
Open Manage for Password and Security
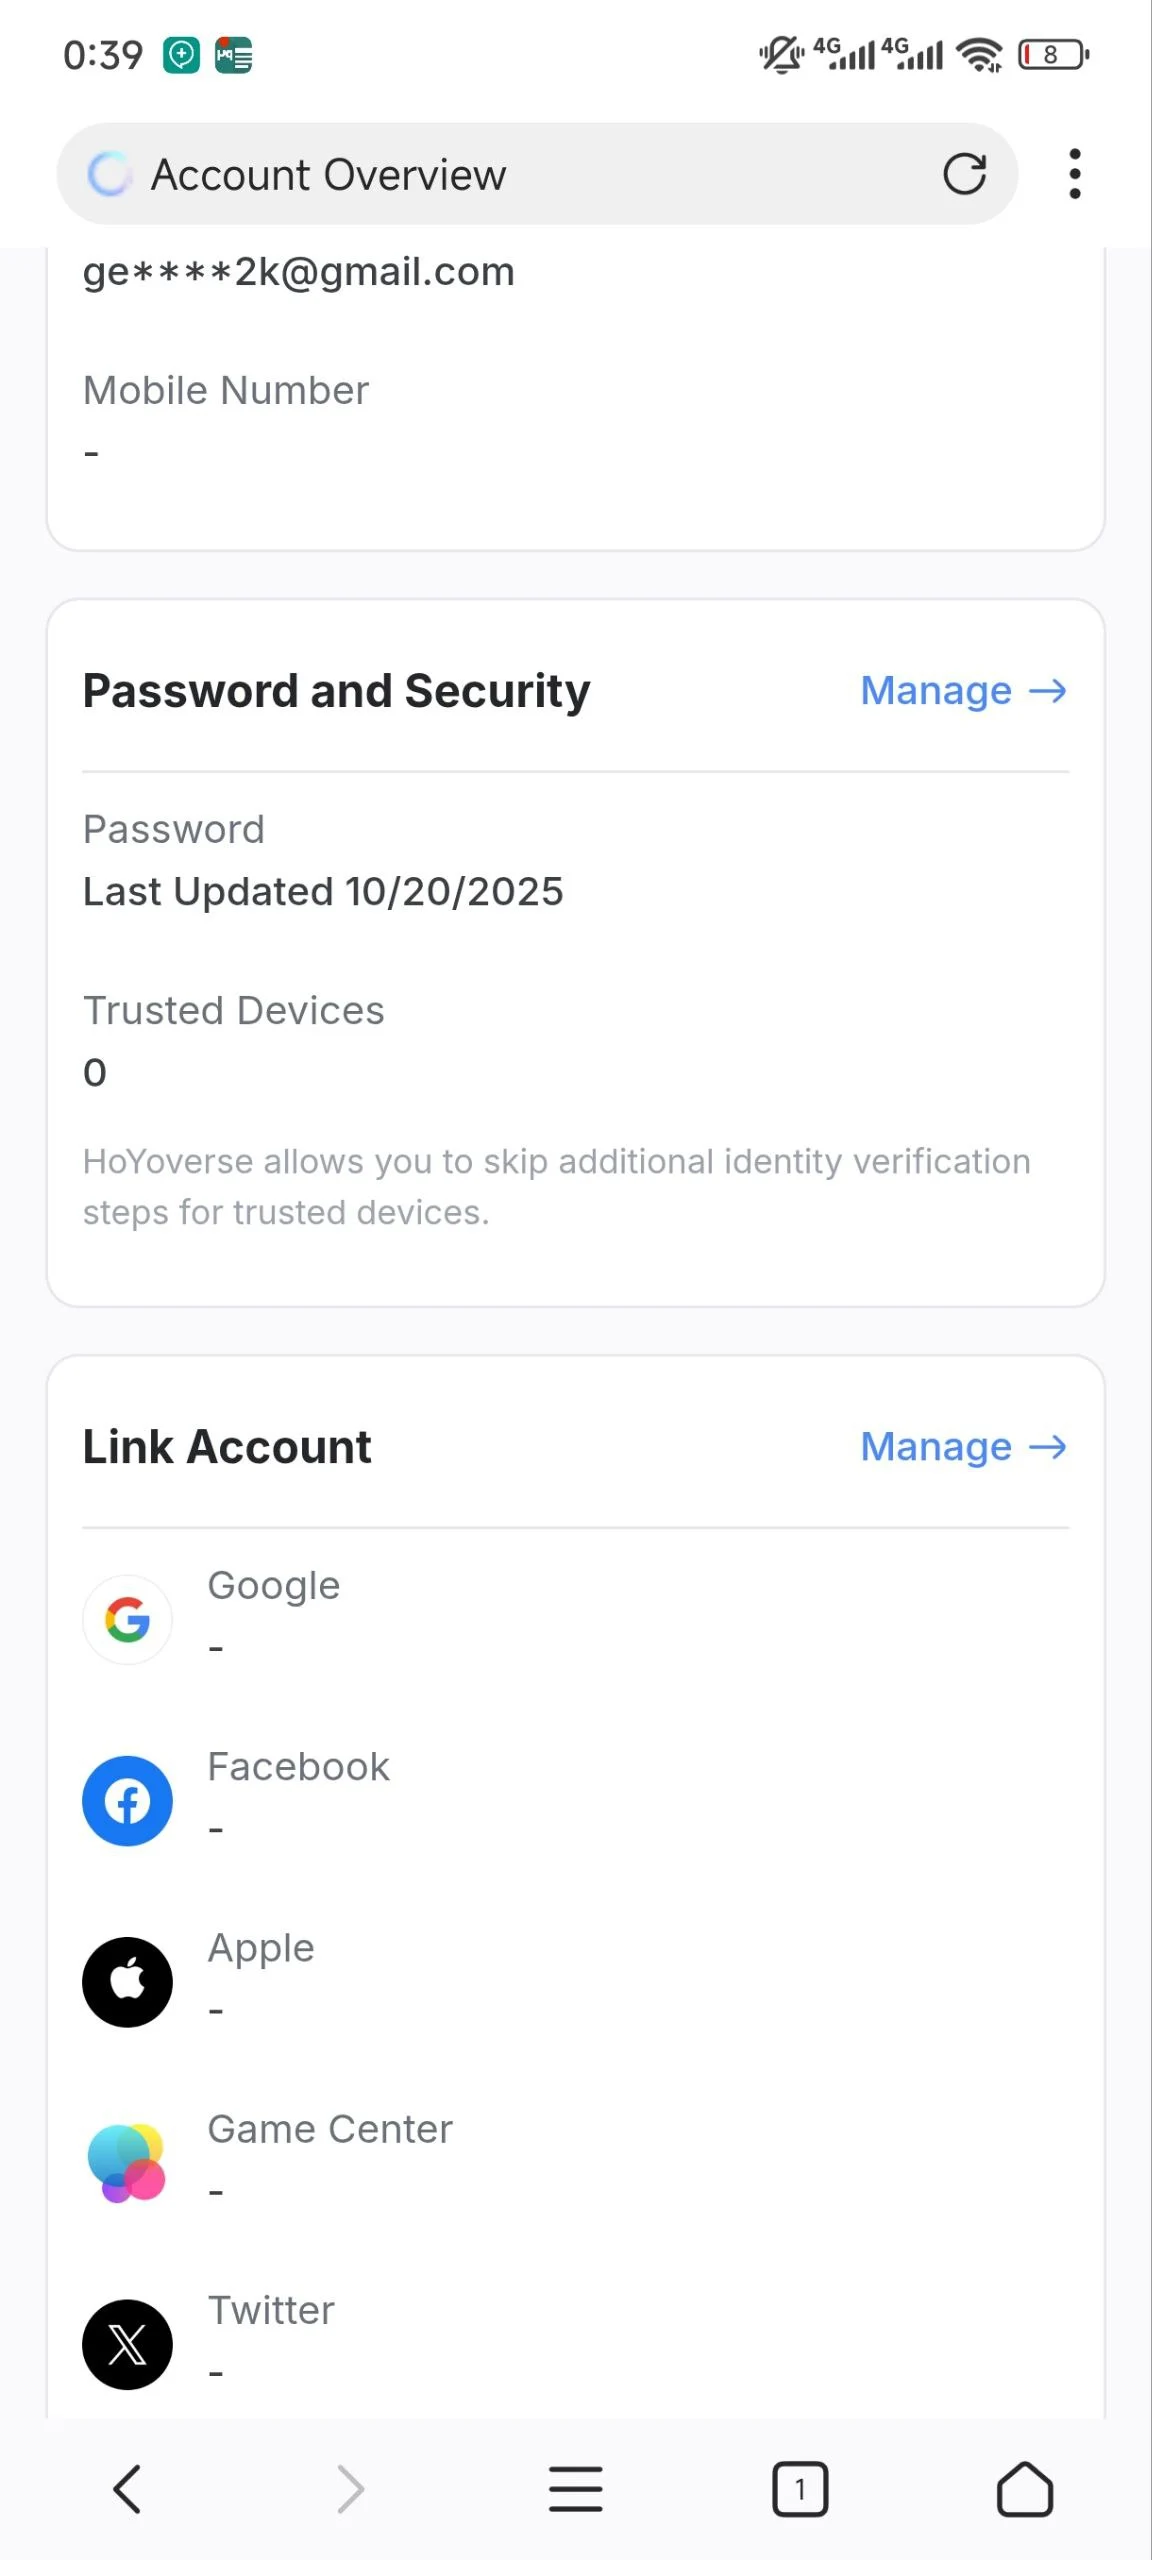pos(963,691)
